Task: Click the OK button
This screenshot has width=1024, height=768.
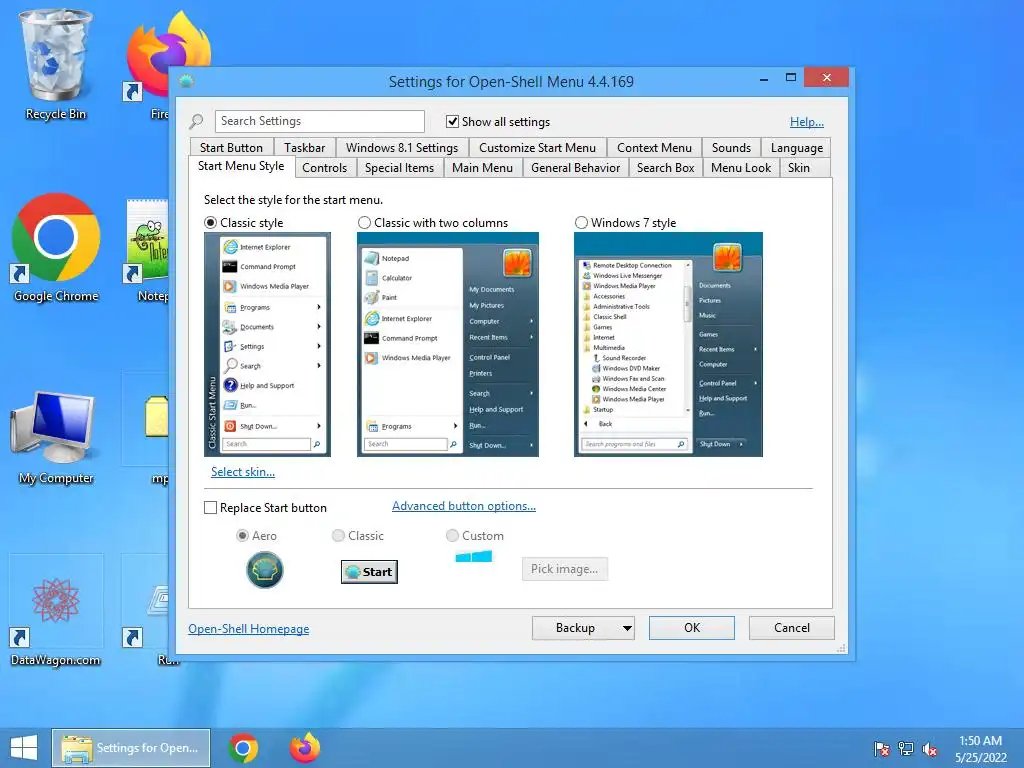Action: (x=692, y=628)
